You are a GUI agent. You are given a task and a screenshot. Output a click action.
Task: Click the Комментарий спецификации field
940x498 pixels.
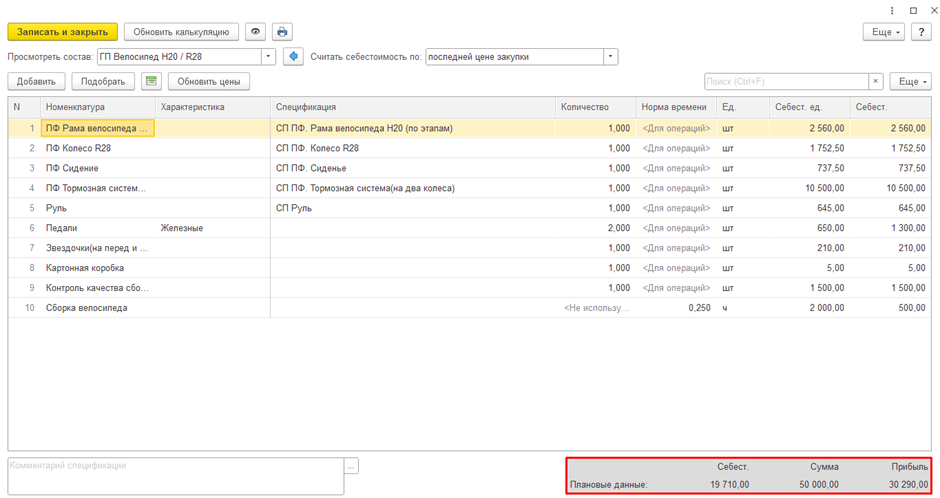click(x=176, y=476)
